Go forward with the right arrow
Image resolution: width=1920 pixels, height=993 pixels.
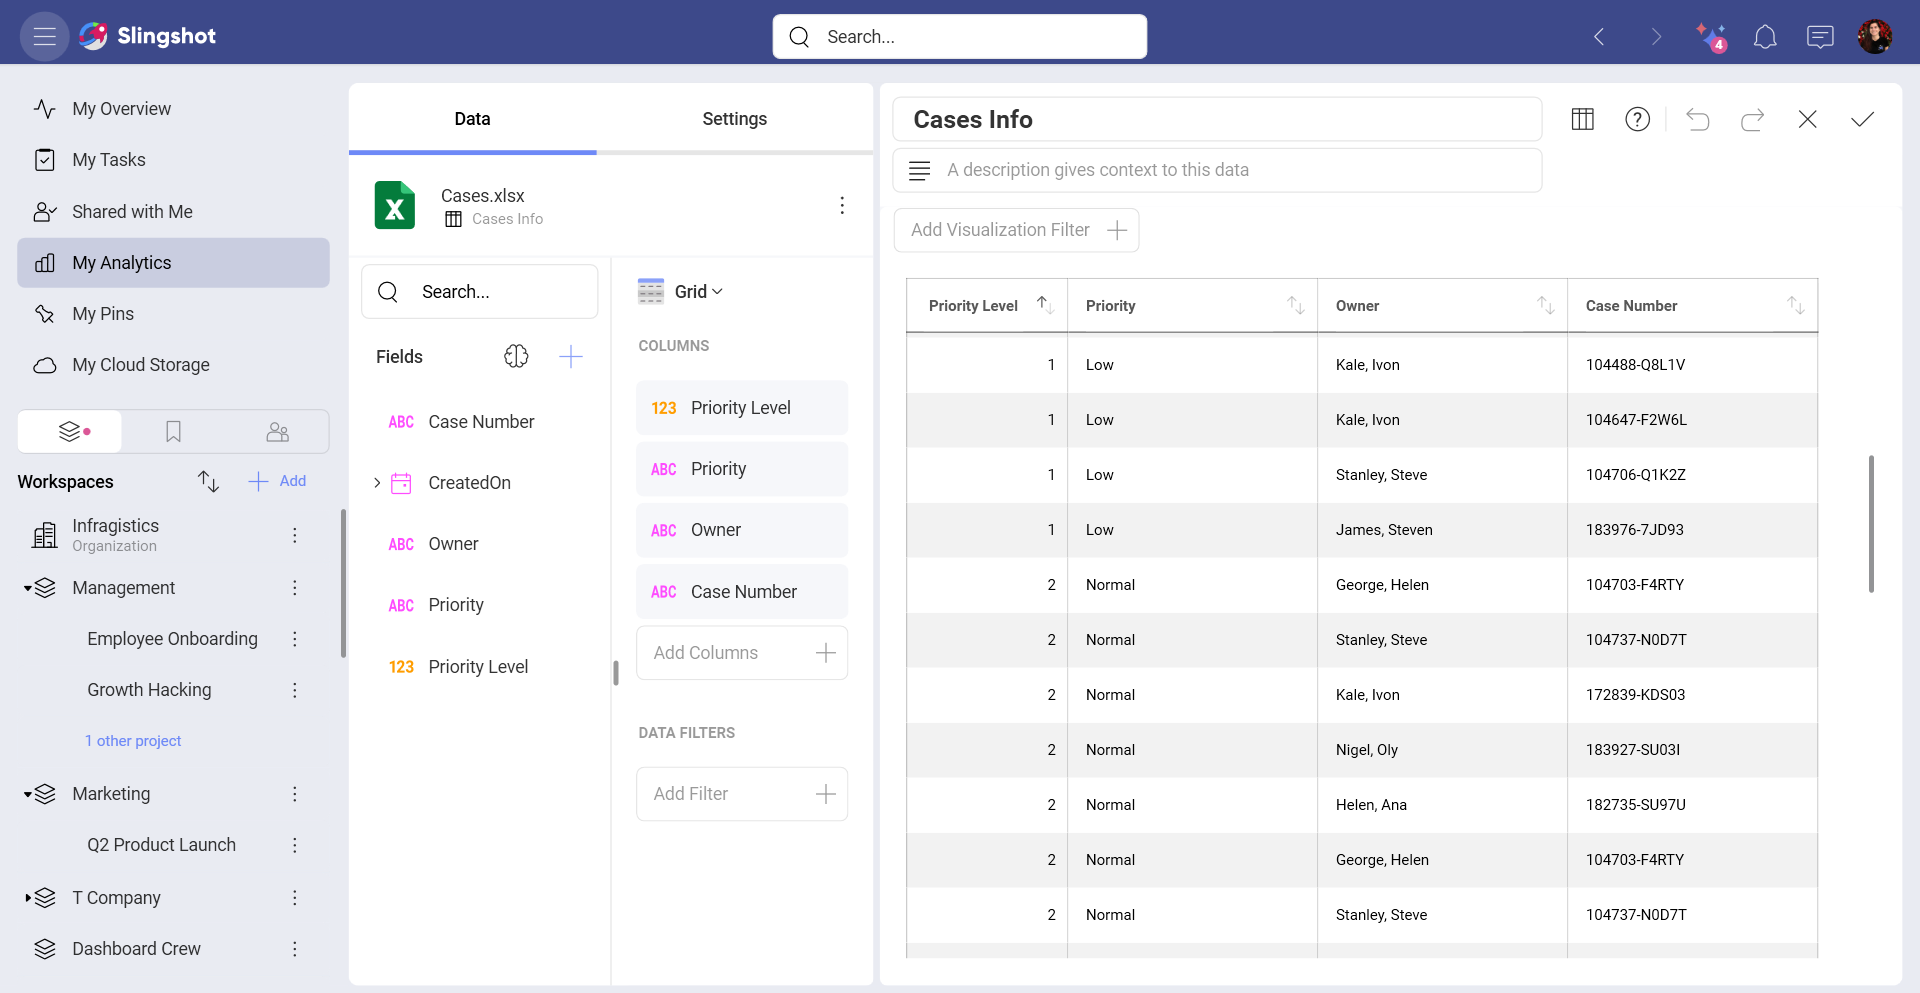pos(1656,37)
